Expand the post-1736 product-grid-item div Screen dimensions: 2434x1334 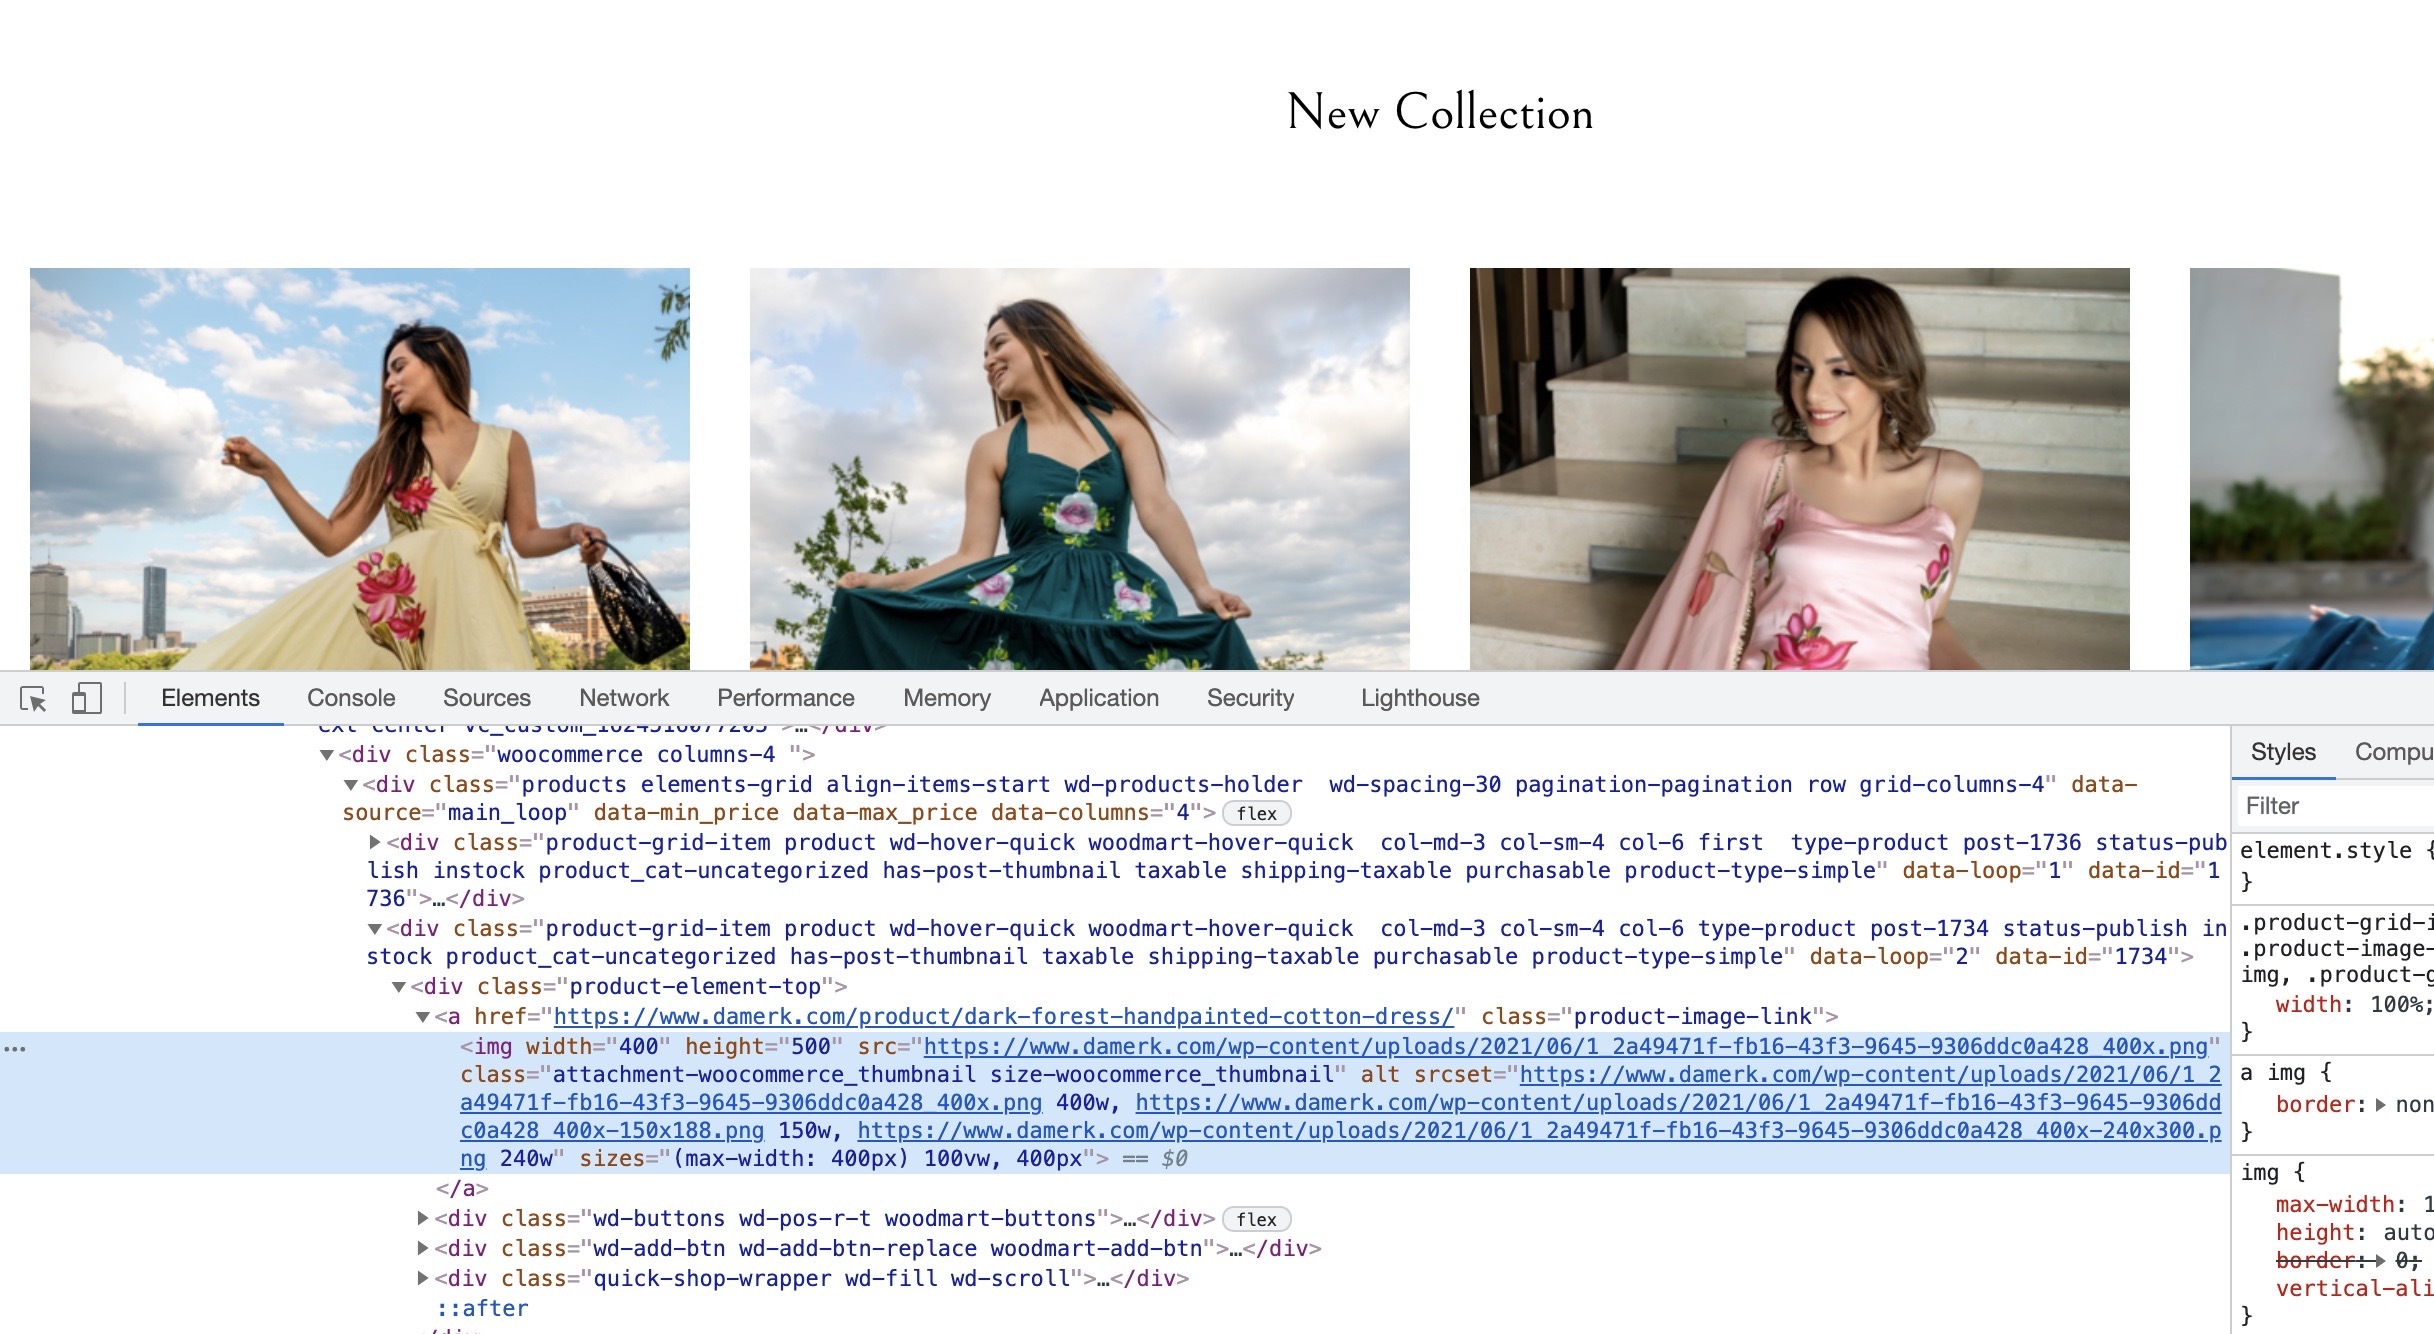[375, 843]
